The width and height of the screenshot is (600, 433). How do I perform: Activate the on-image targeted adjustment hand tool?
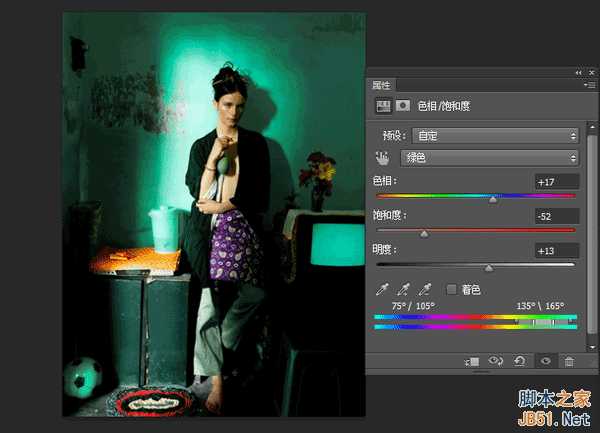coord(381,157)
